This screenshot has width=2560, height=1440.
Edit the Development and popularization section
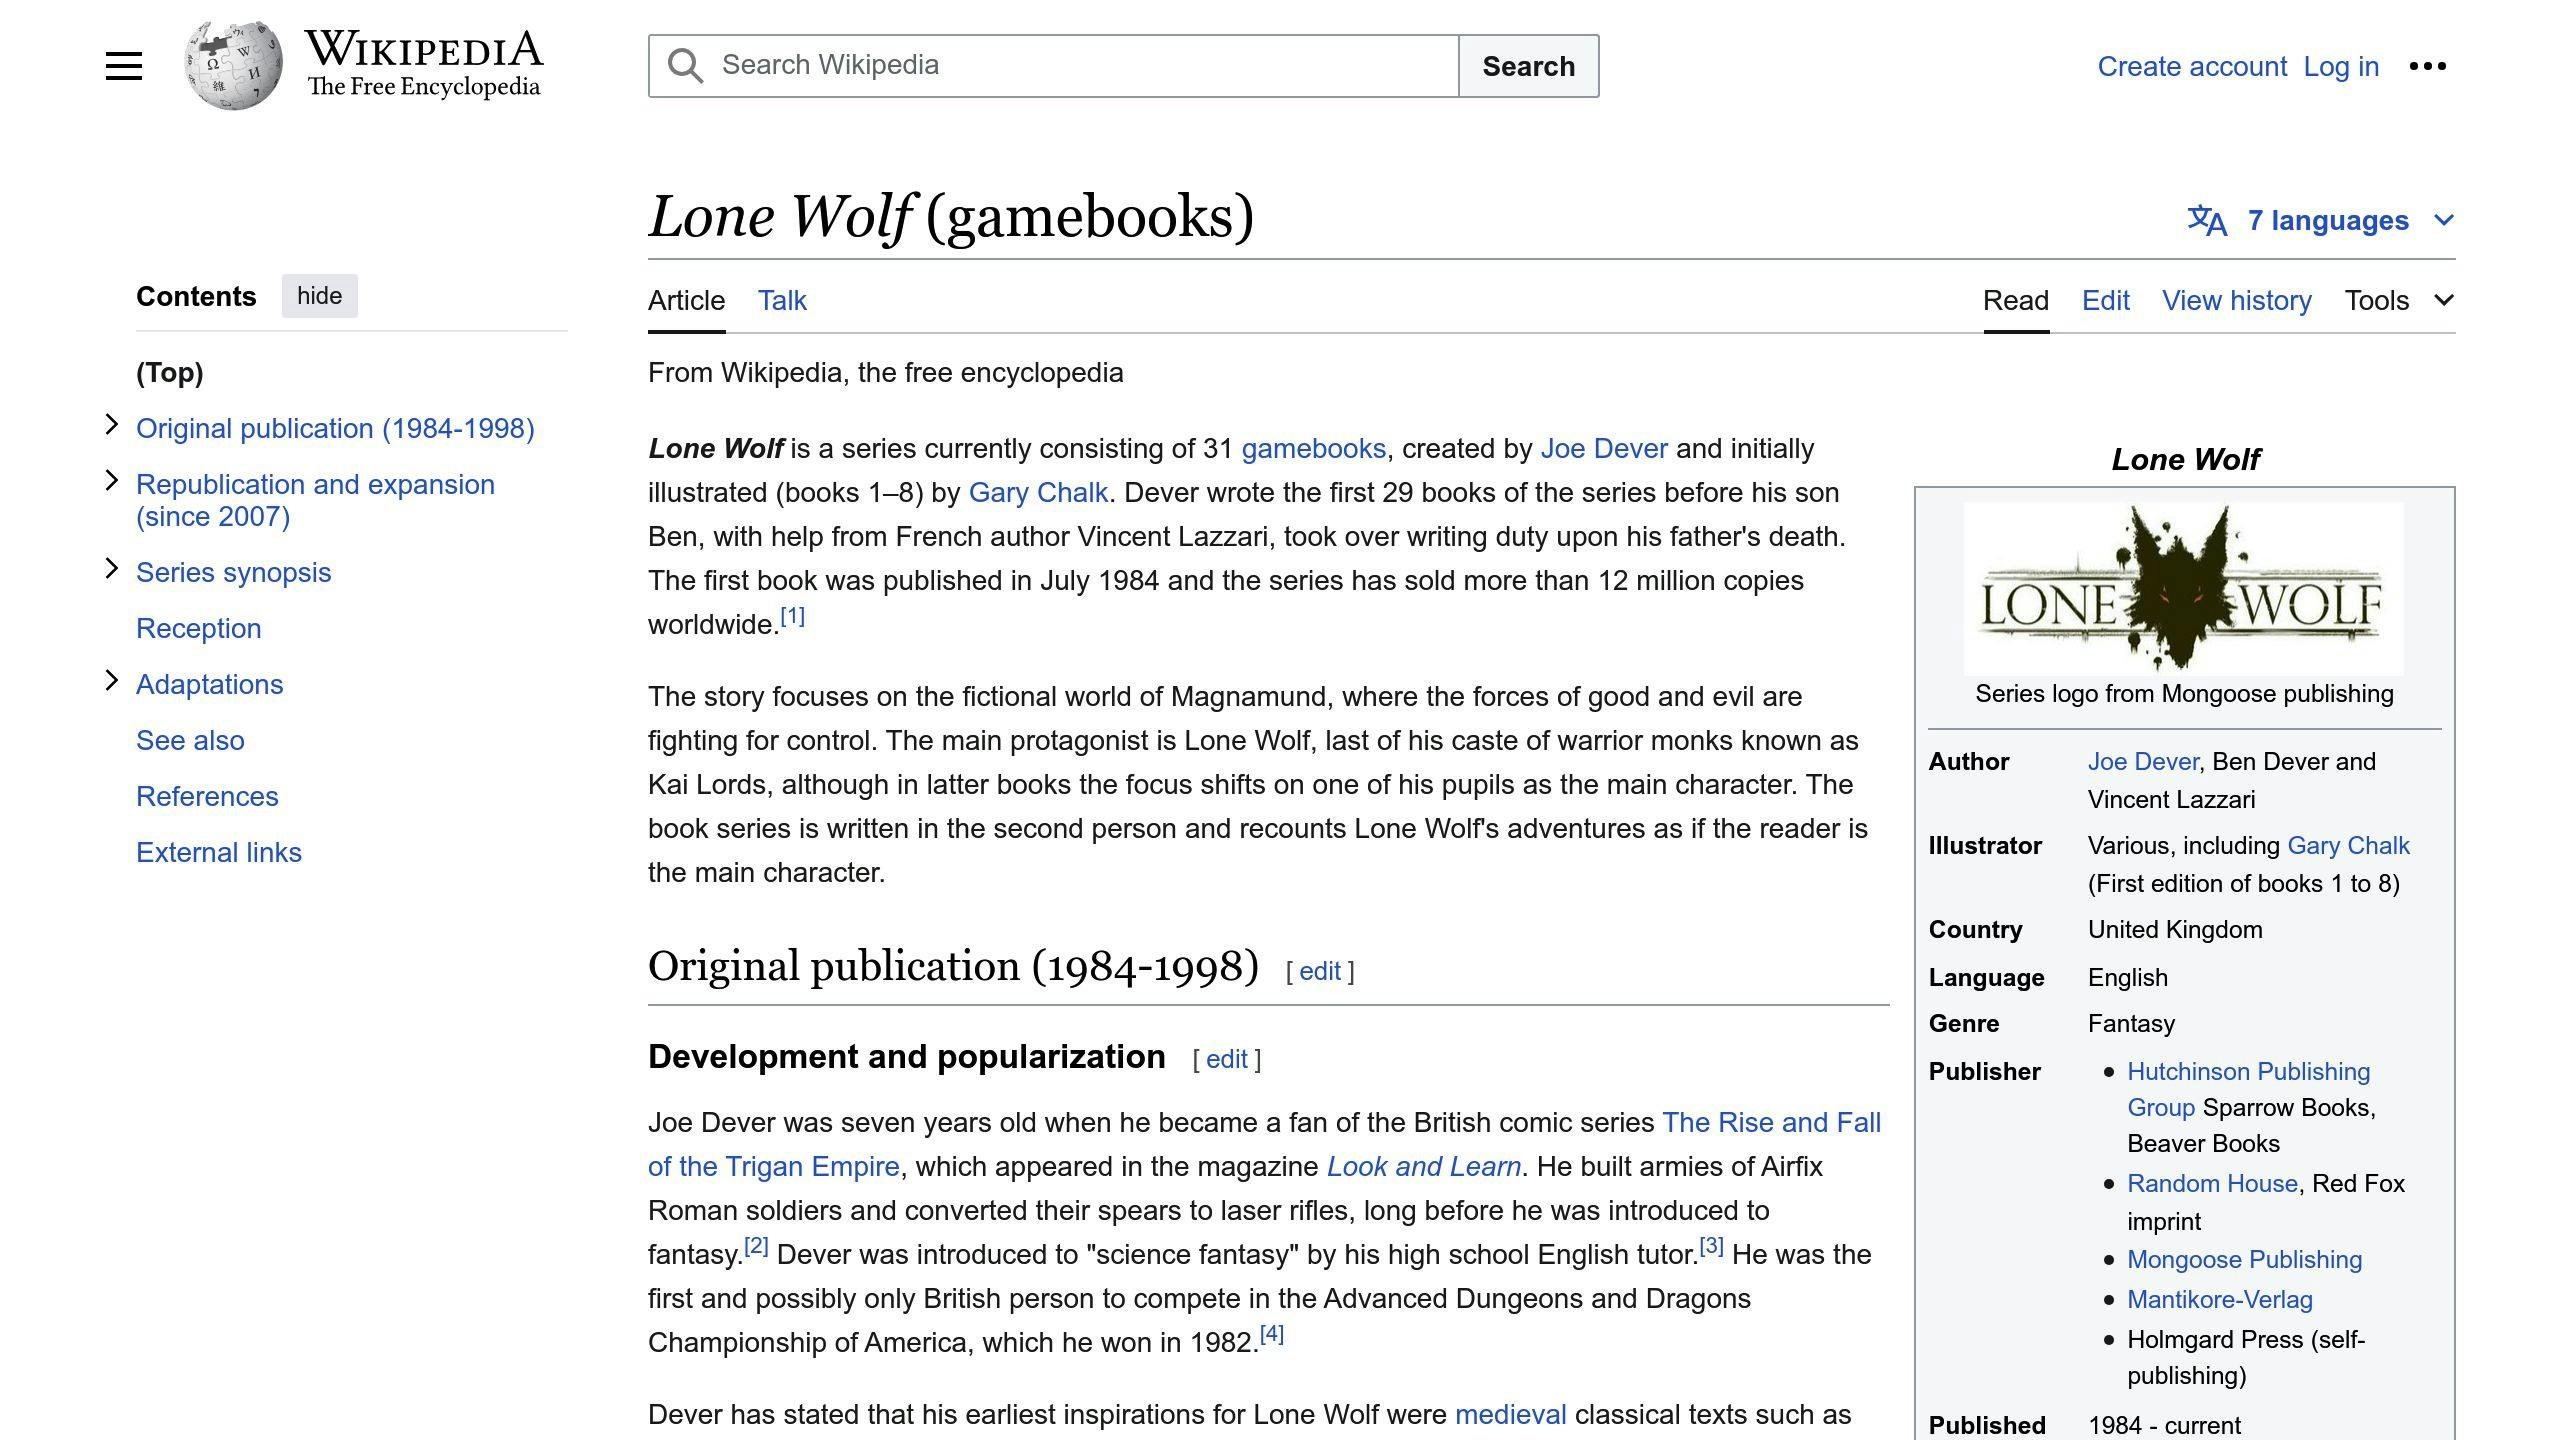coord(1226,1059)
